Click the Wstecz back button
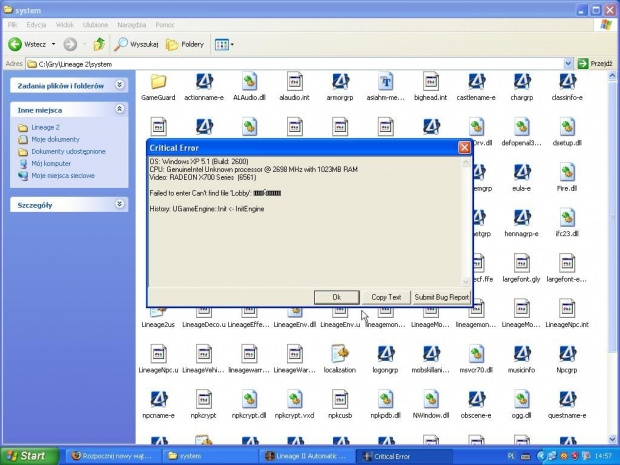 coord(27,44)
